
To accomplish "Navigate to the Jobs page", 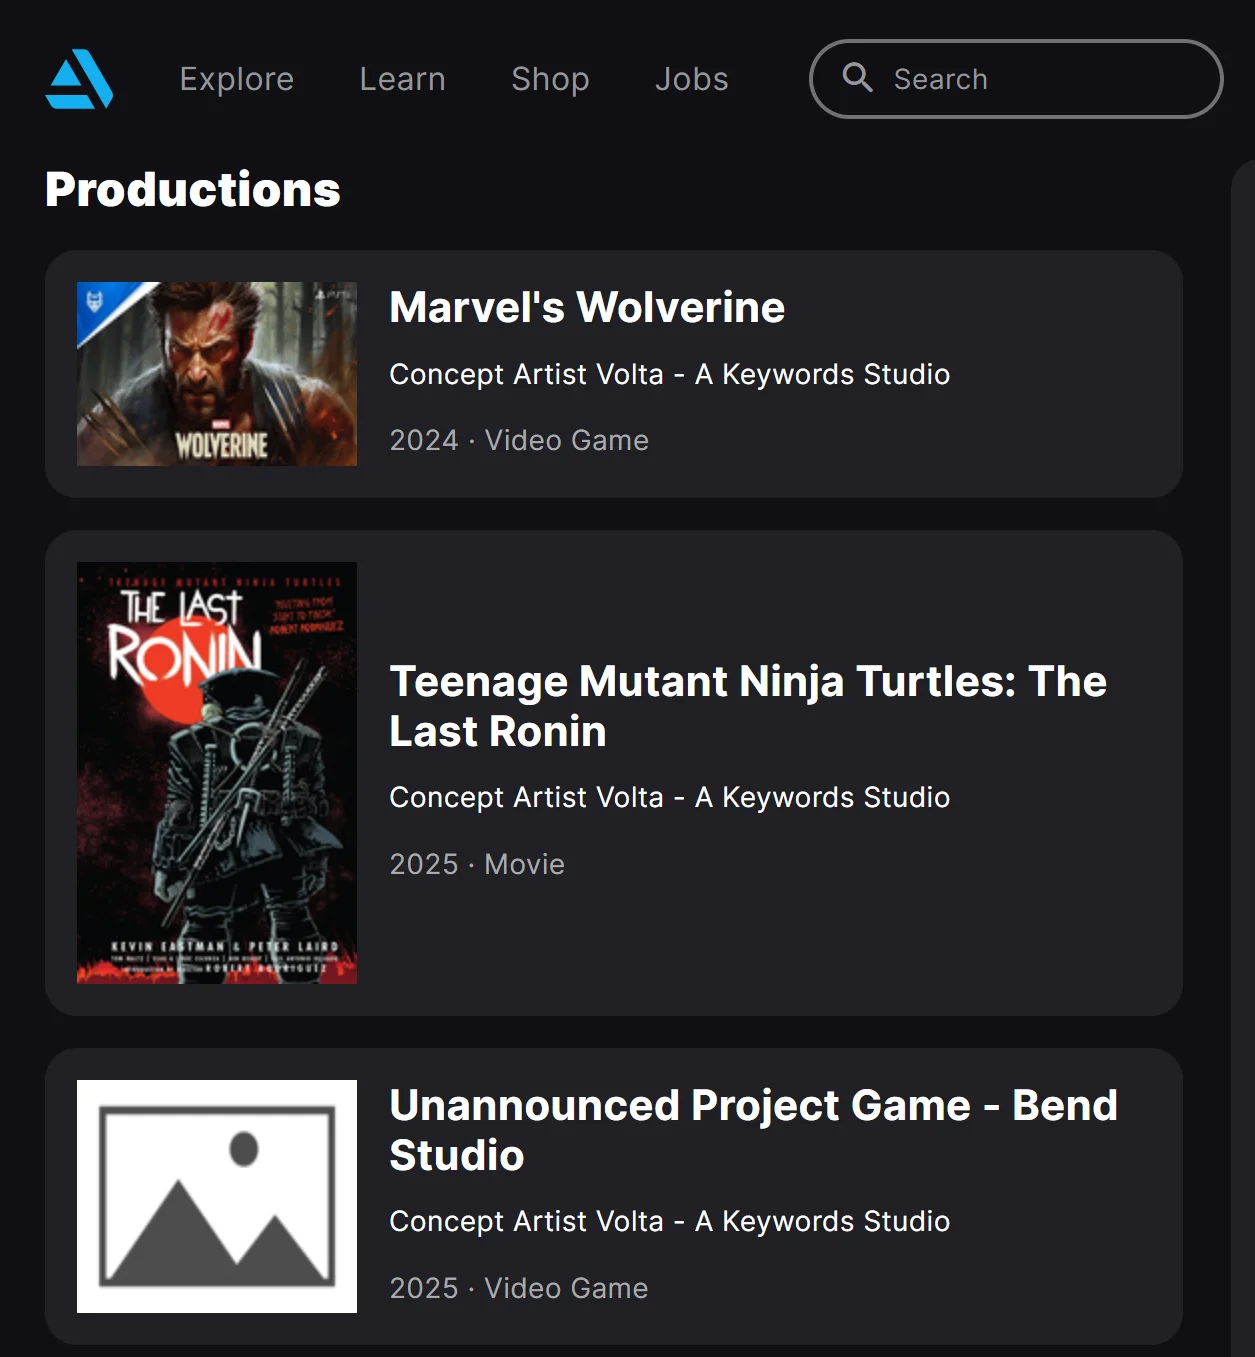I will pos(691,79).
